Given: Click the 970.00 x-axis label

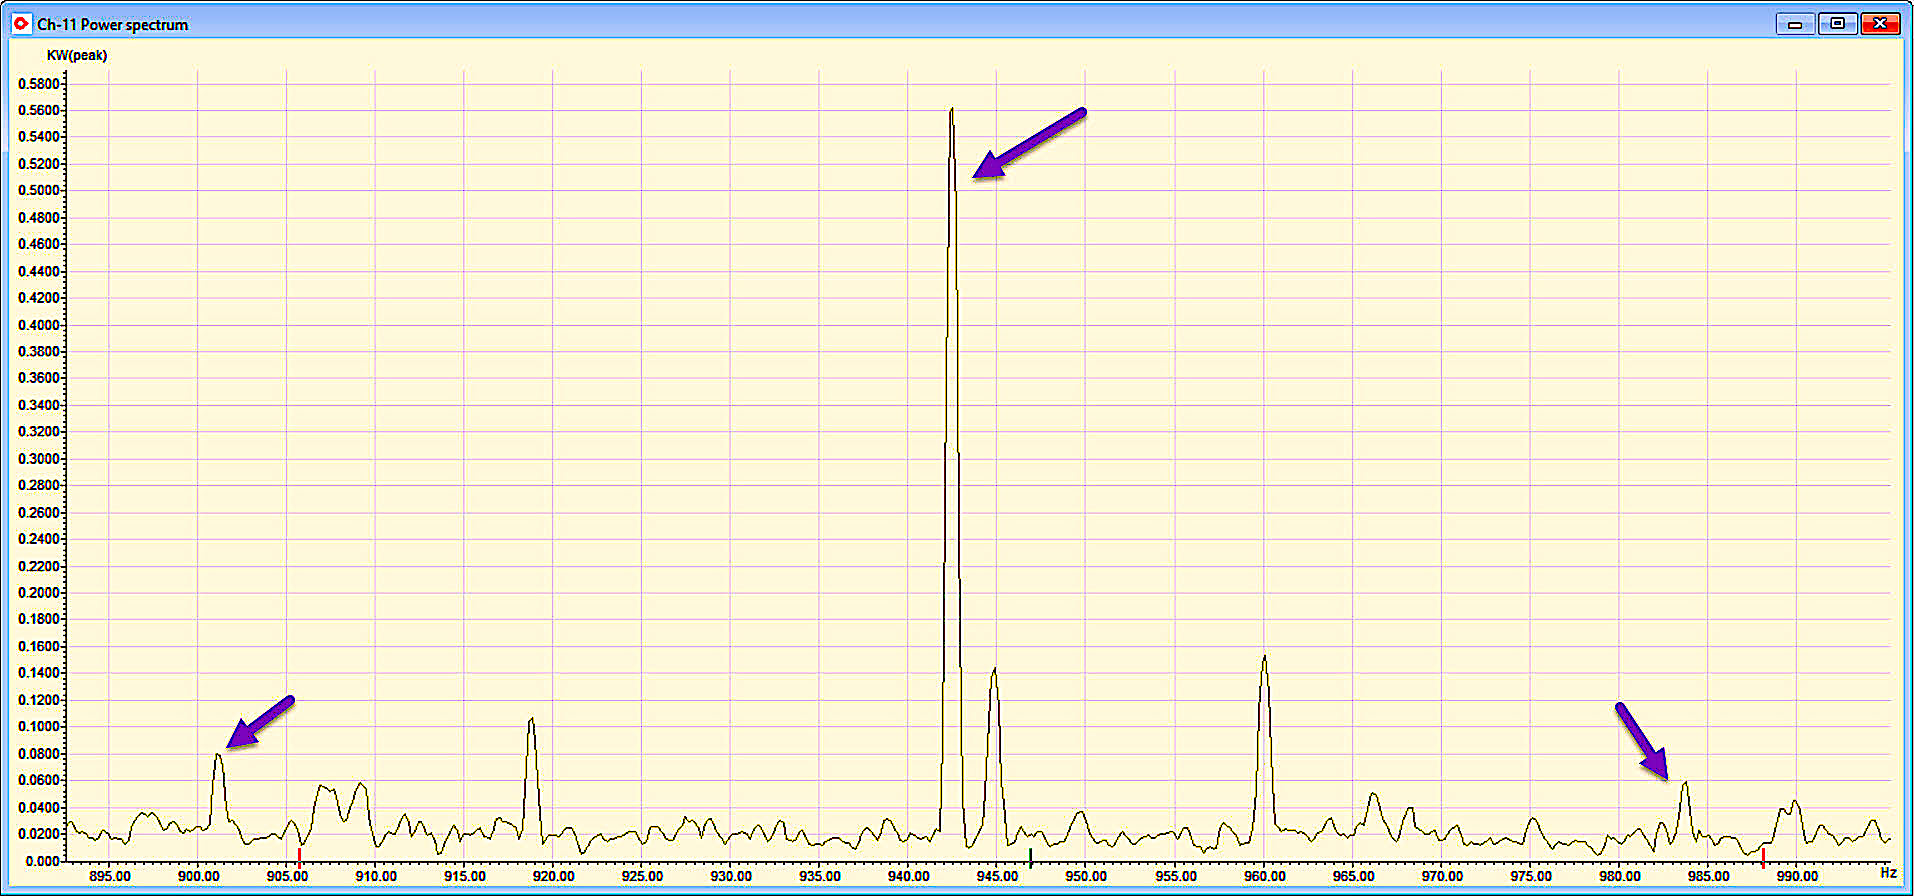Looking at the screenshot, I should (1442, 876).
